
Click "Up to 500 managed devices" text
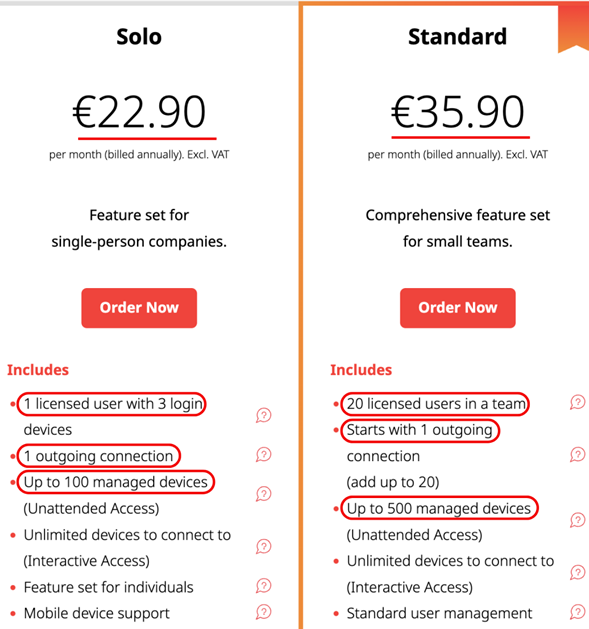[x=439, y=508]
